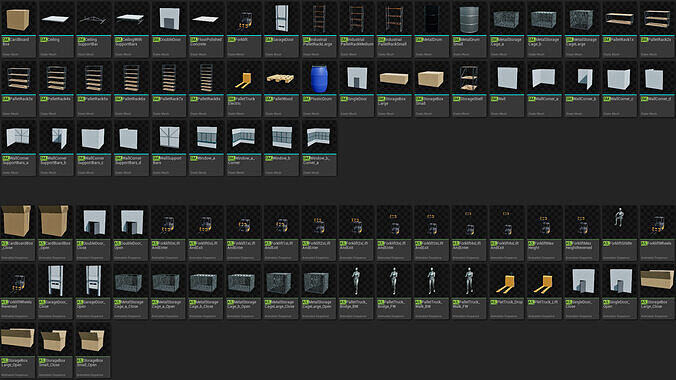Select the SM_PalletRack8x asset
The height and width of the screenshot is (380, 676).
[x=206, y=89]
